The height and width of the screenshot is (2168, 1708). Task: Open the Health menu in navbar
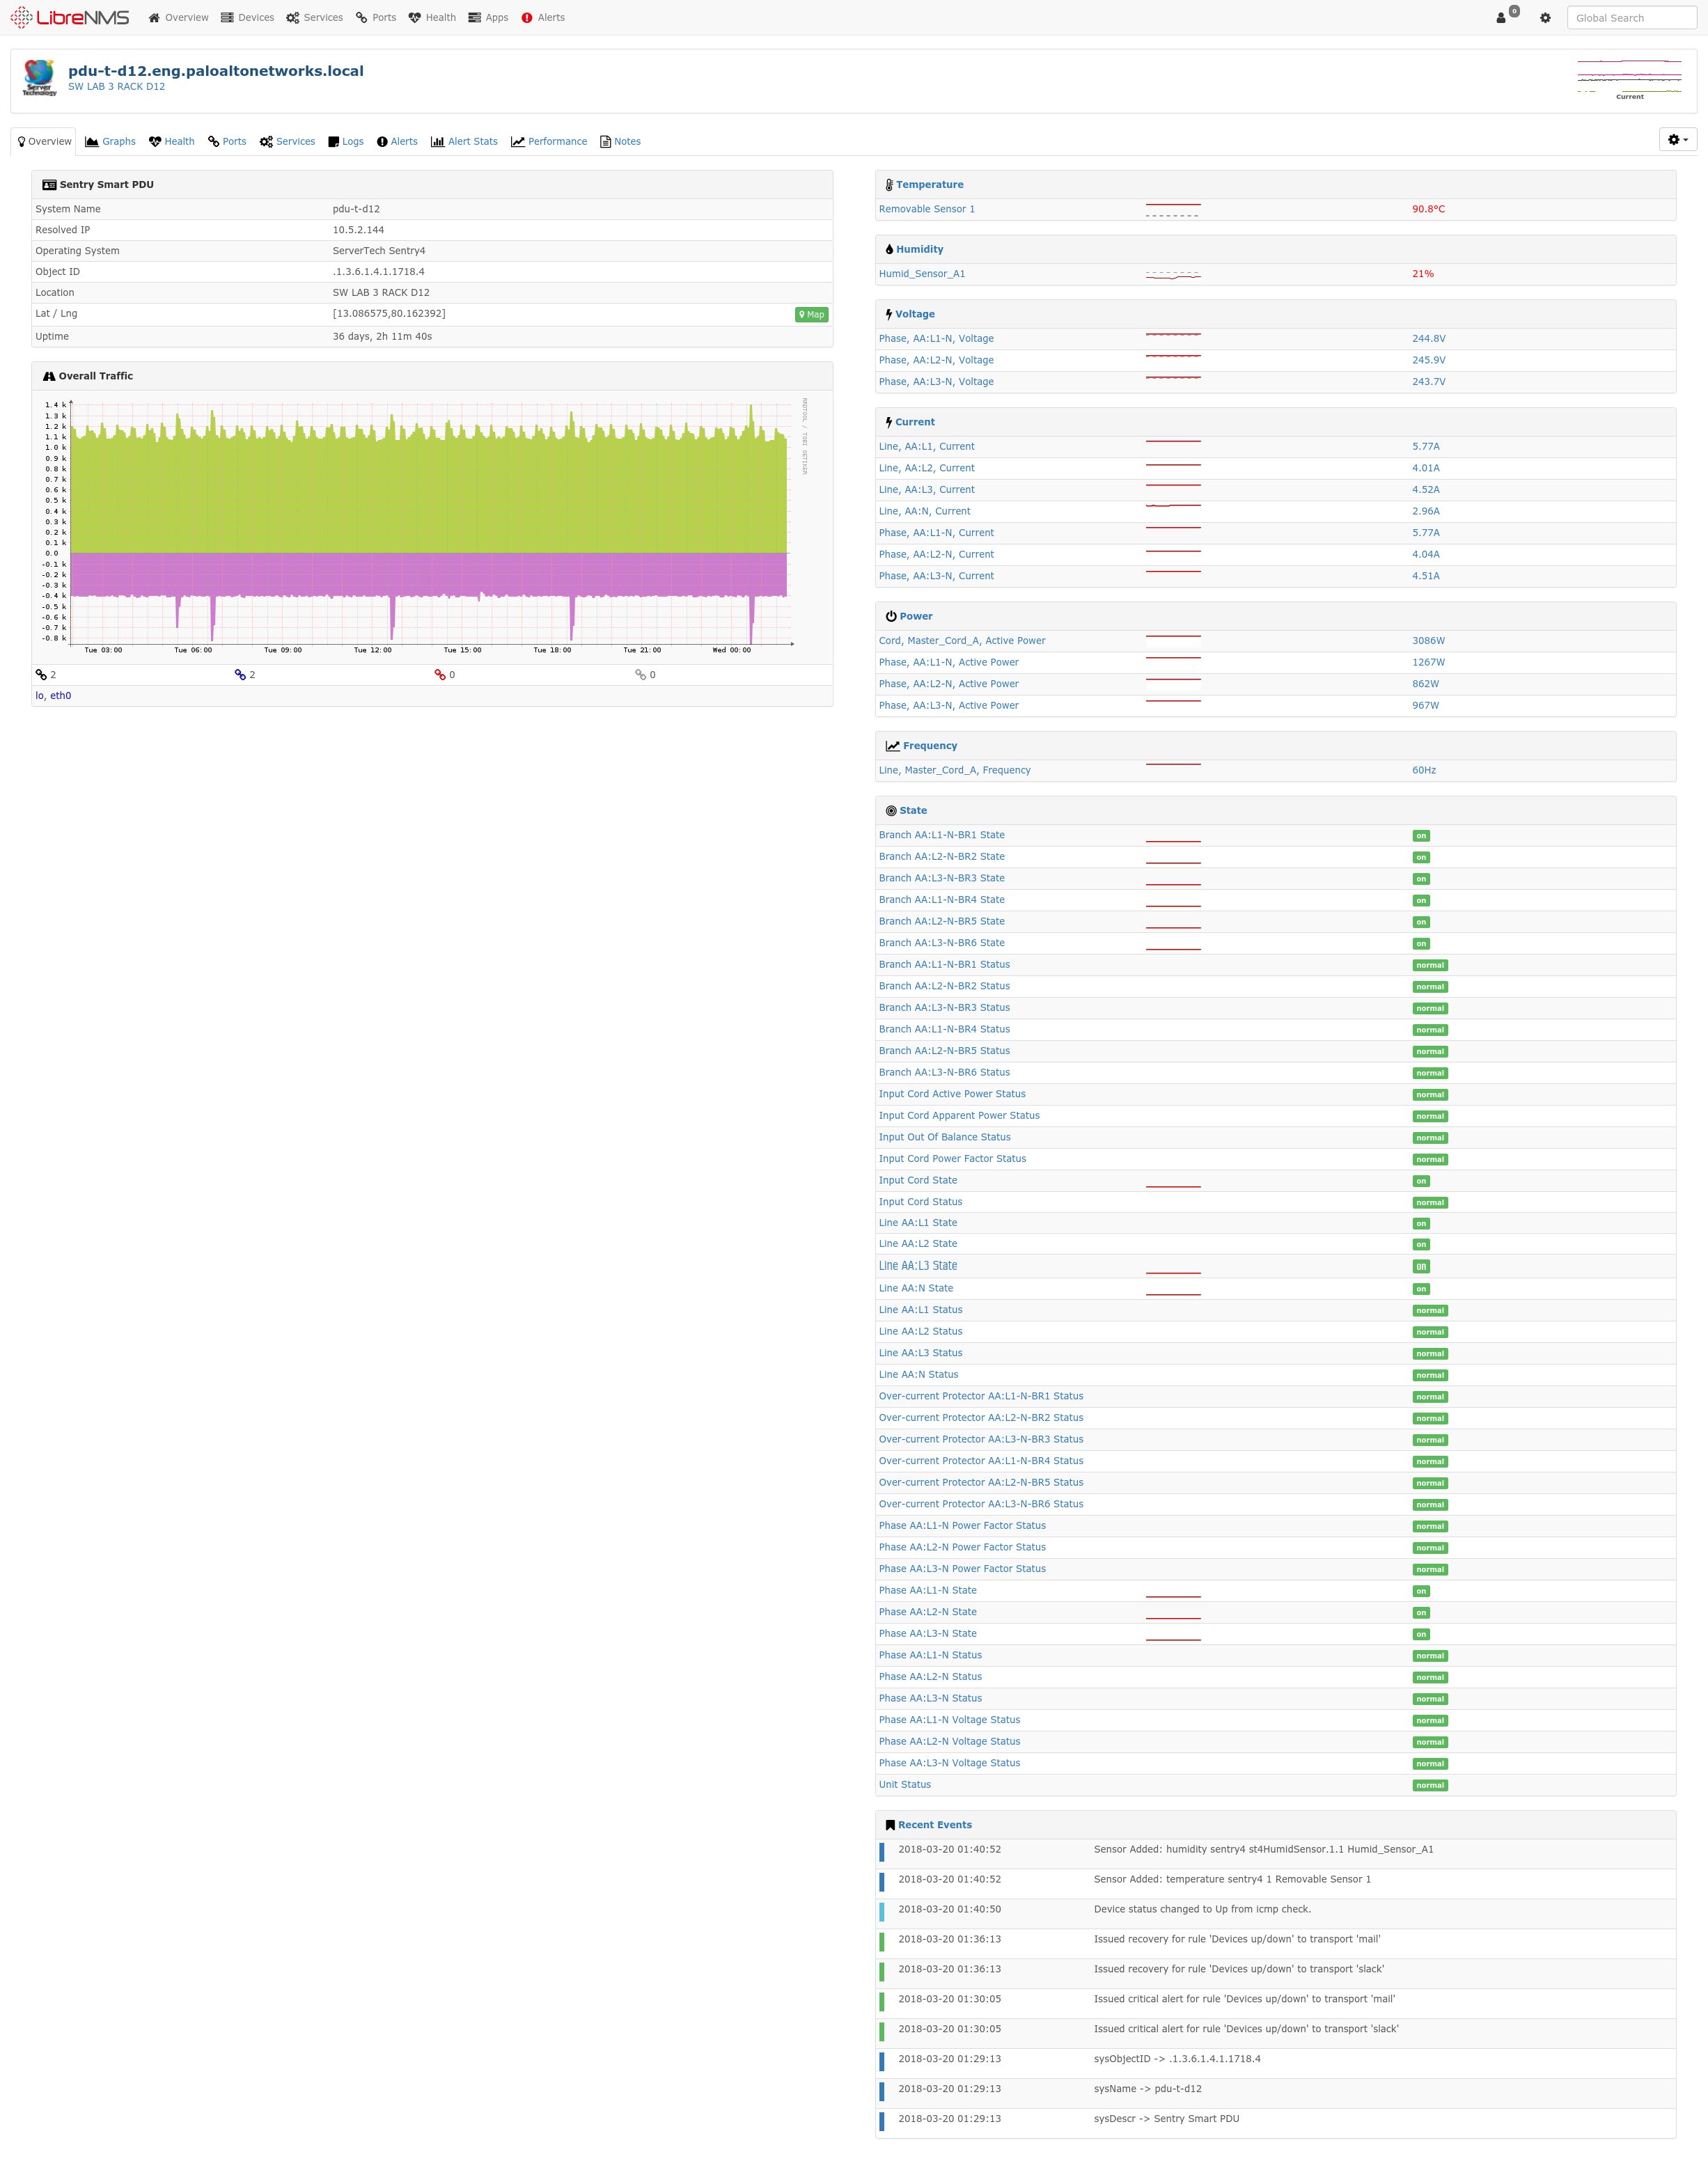432,17
